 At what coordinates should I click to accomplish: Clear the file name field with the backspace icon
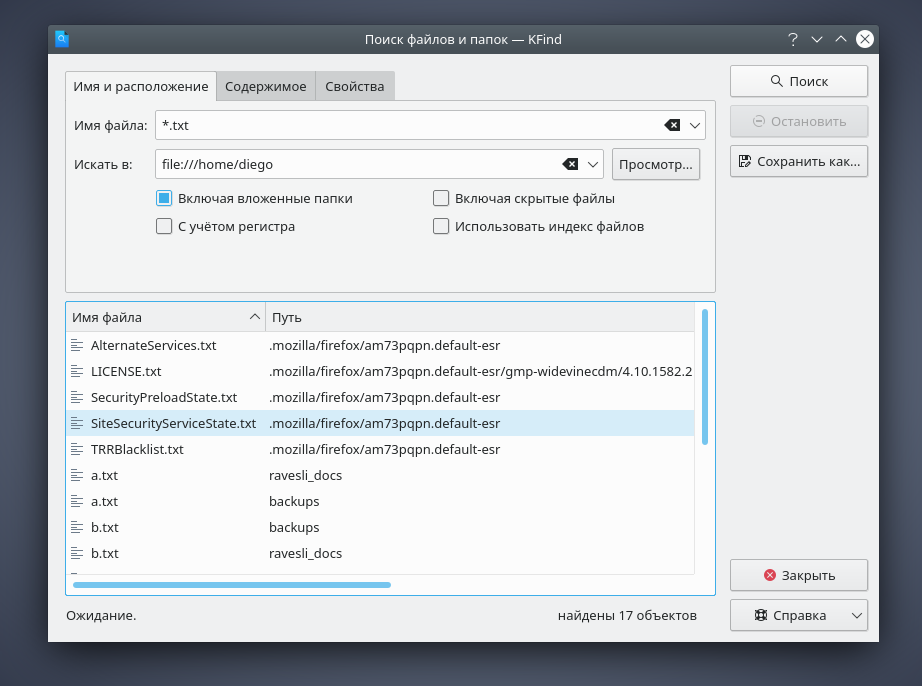tap(672, 125)
